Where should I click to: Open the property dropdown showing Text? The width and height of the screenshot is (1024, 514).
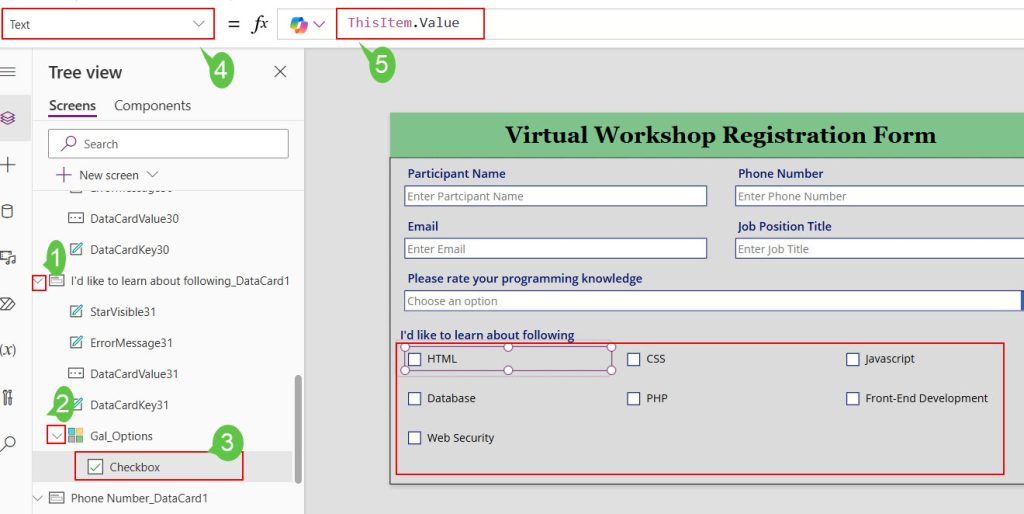[108, 24]
